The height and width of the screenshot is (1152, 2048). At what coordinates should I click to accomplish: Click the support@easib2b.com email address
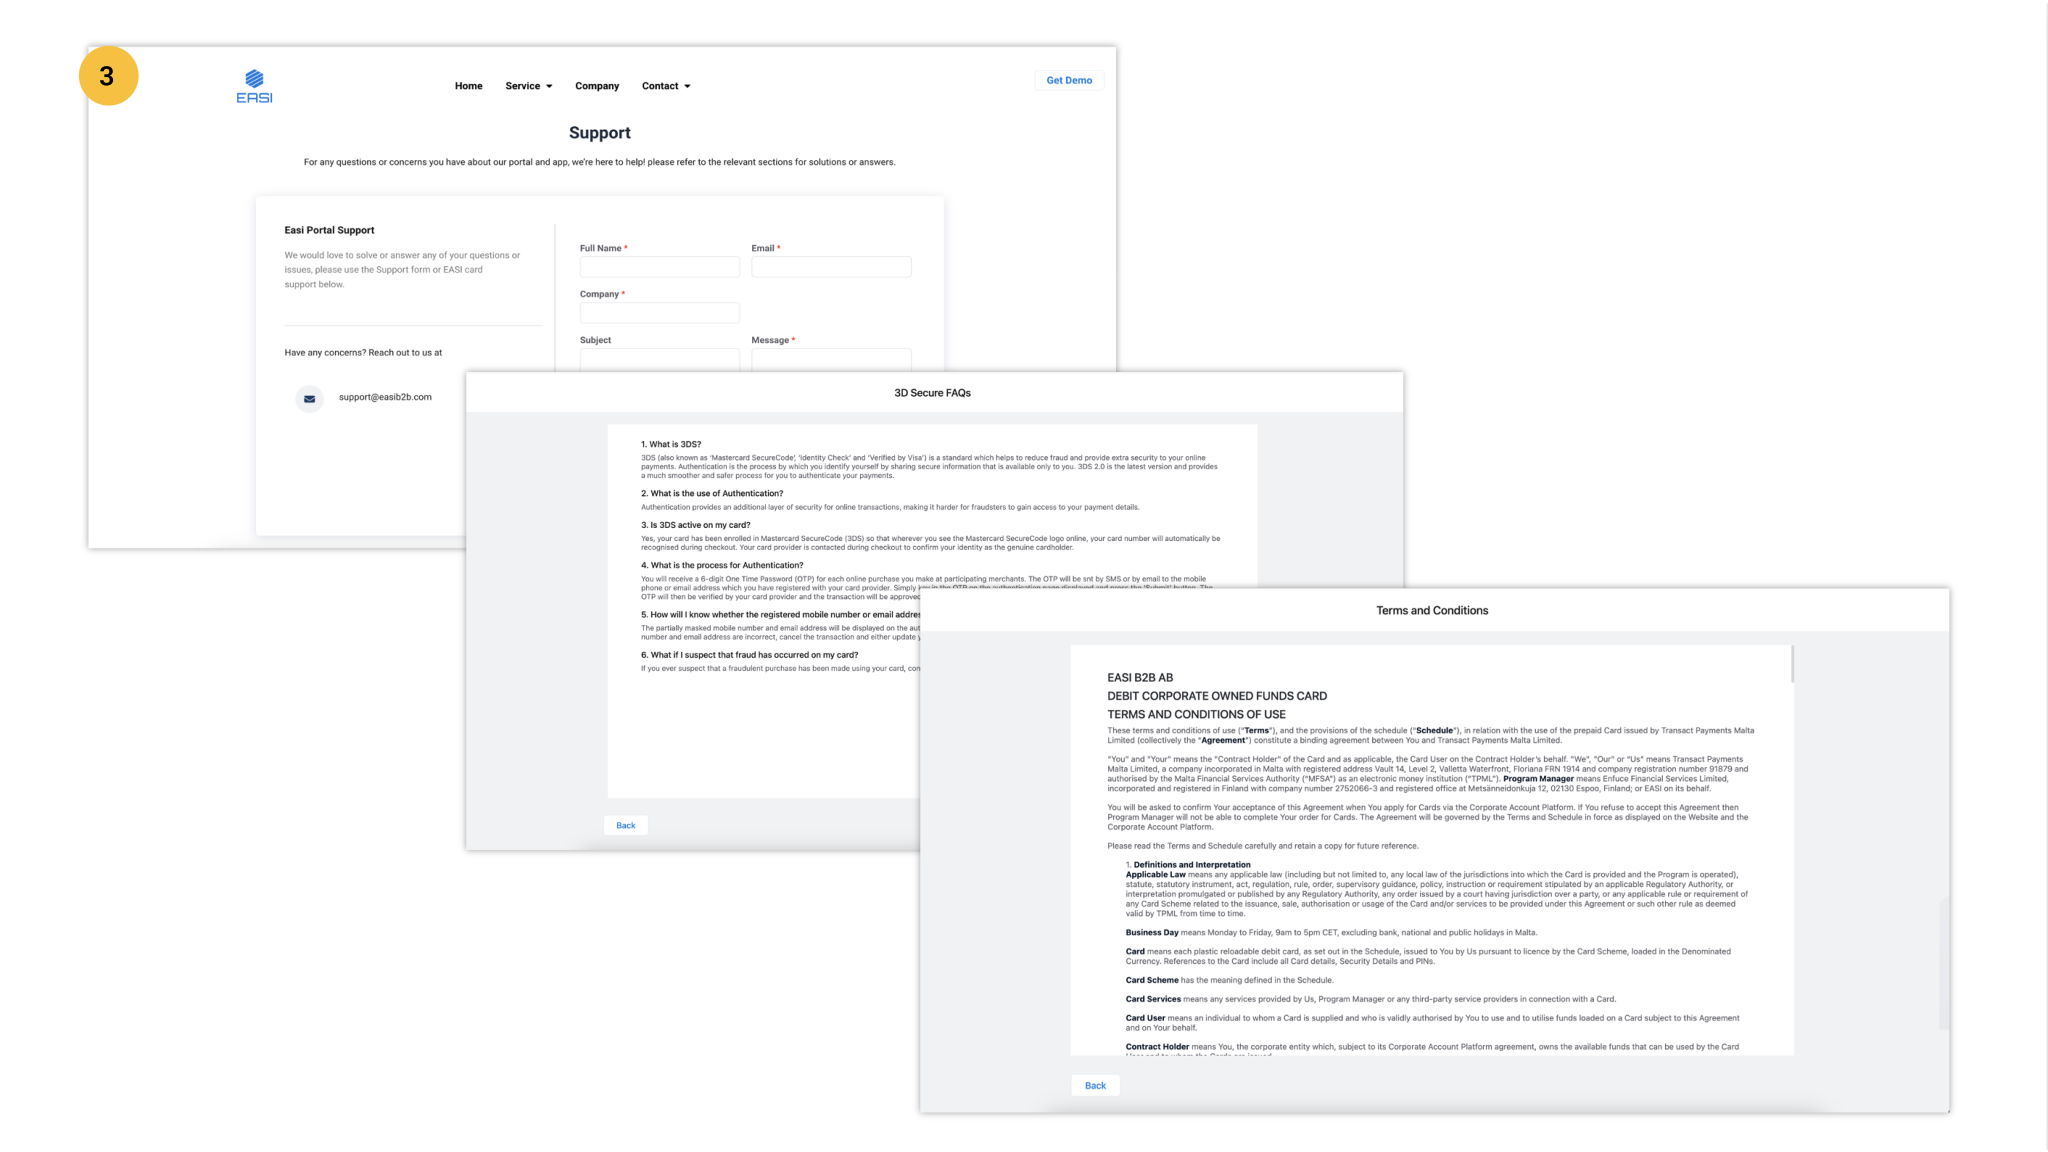[x=385, y=397]
